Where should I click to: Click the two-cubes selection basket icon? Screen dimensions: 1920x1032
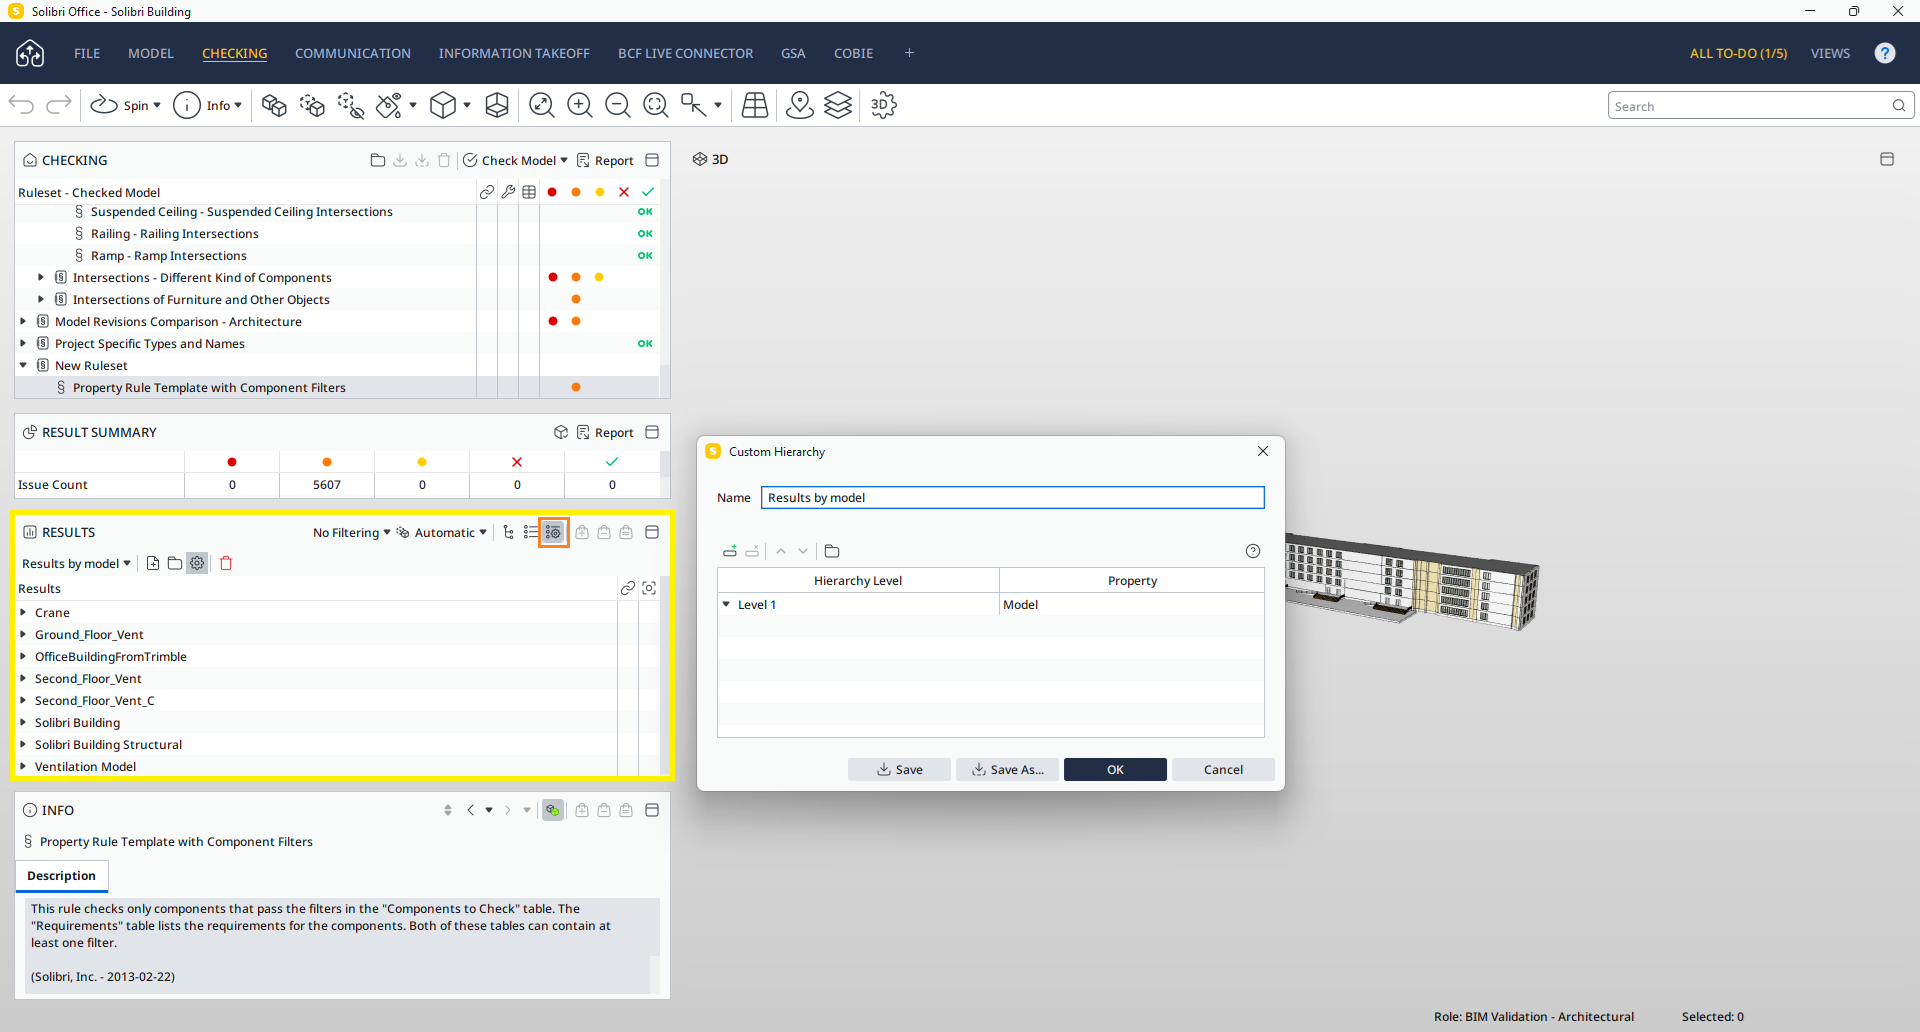(274, 105)
